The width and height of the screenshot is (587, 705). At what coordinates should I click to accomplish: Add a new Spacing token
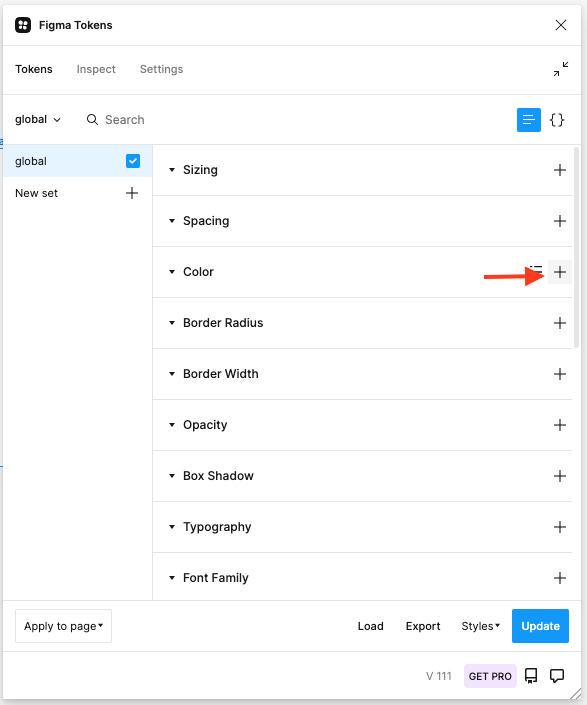click(560, 221)
